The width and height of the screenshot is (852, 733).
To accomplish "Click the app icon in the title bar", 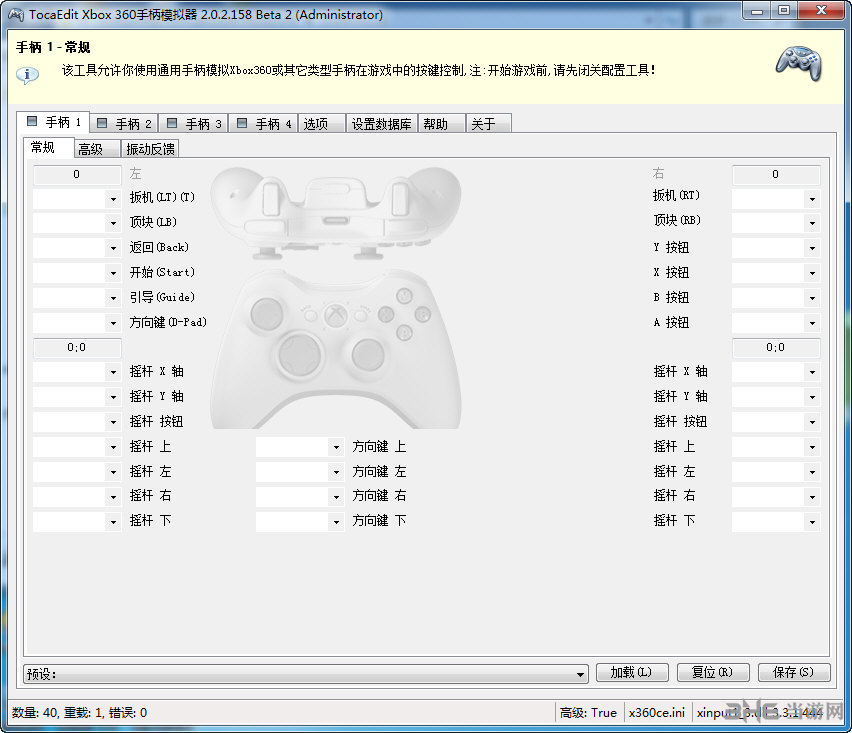I will click(x=16, y=15).
